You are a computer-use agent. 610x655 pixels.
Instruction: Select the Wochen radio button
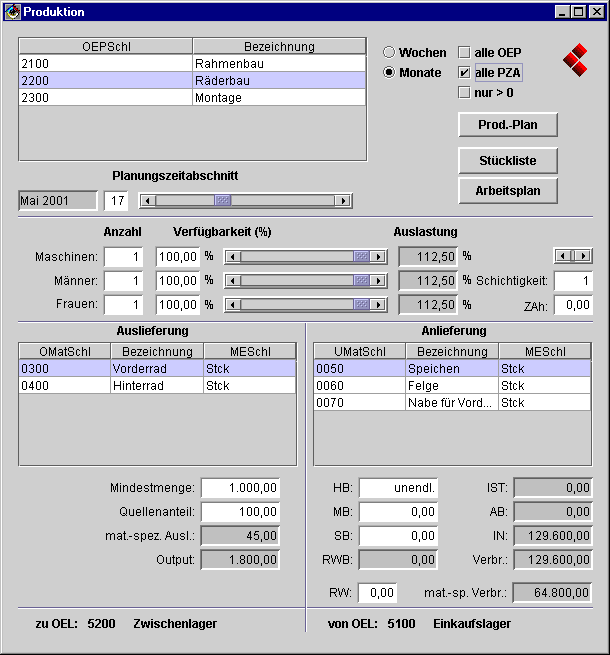(390, 52)
